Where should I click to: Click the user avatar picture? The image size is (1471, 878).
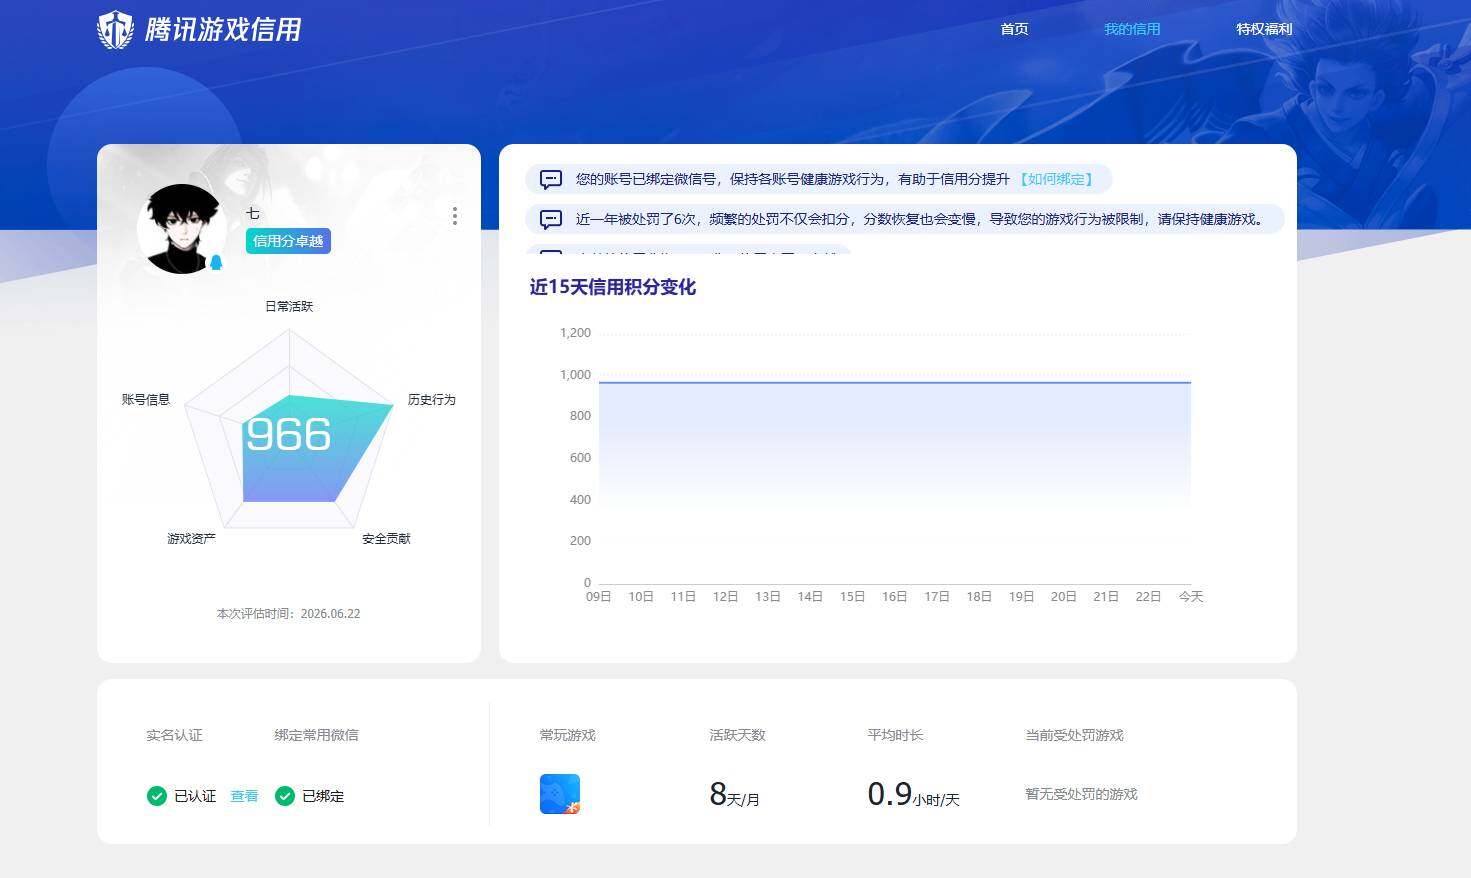183,229
